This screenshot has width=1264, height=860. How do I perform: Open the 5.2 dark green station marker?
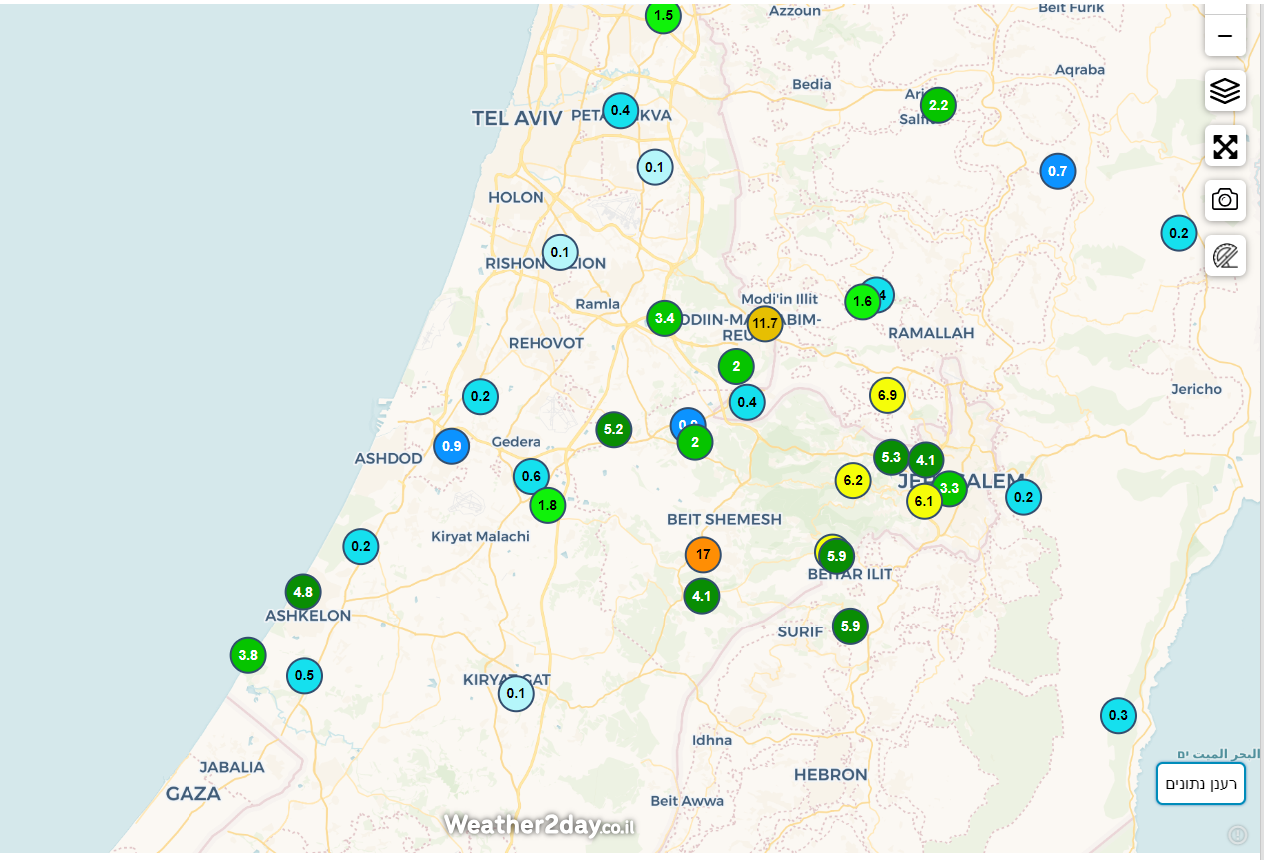tap(613, 430)
